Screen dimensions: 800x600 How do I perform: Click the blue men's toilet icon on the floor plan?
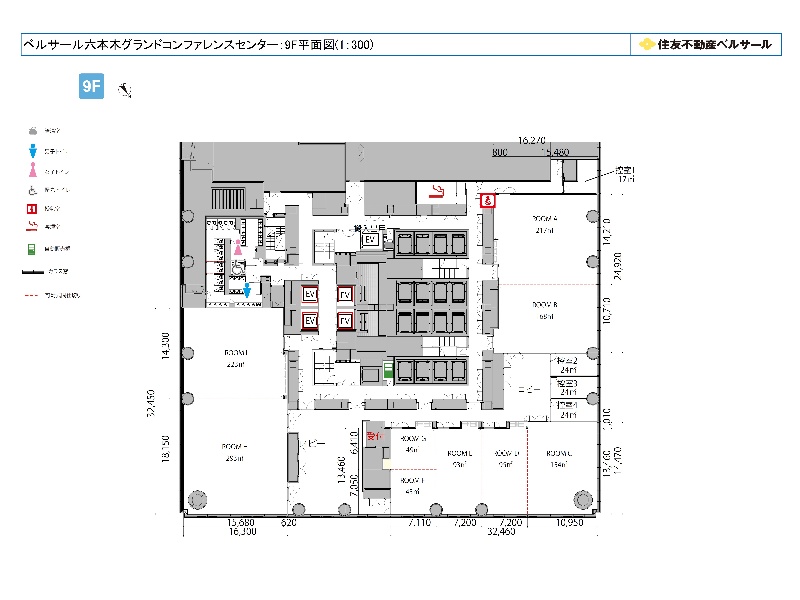click(x=247, y=290)
